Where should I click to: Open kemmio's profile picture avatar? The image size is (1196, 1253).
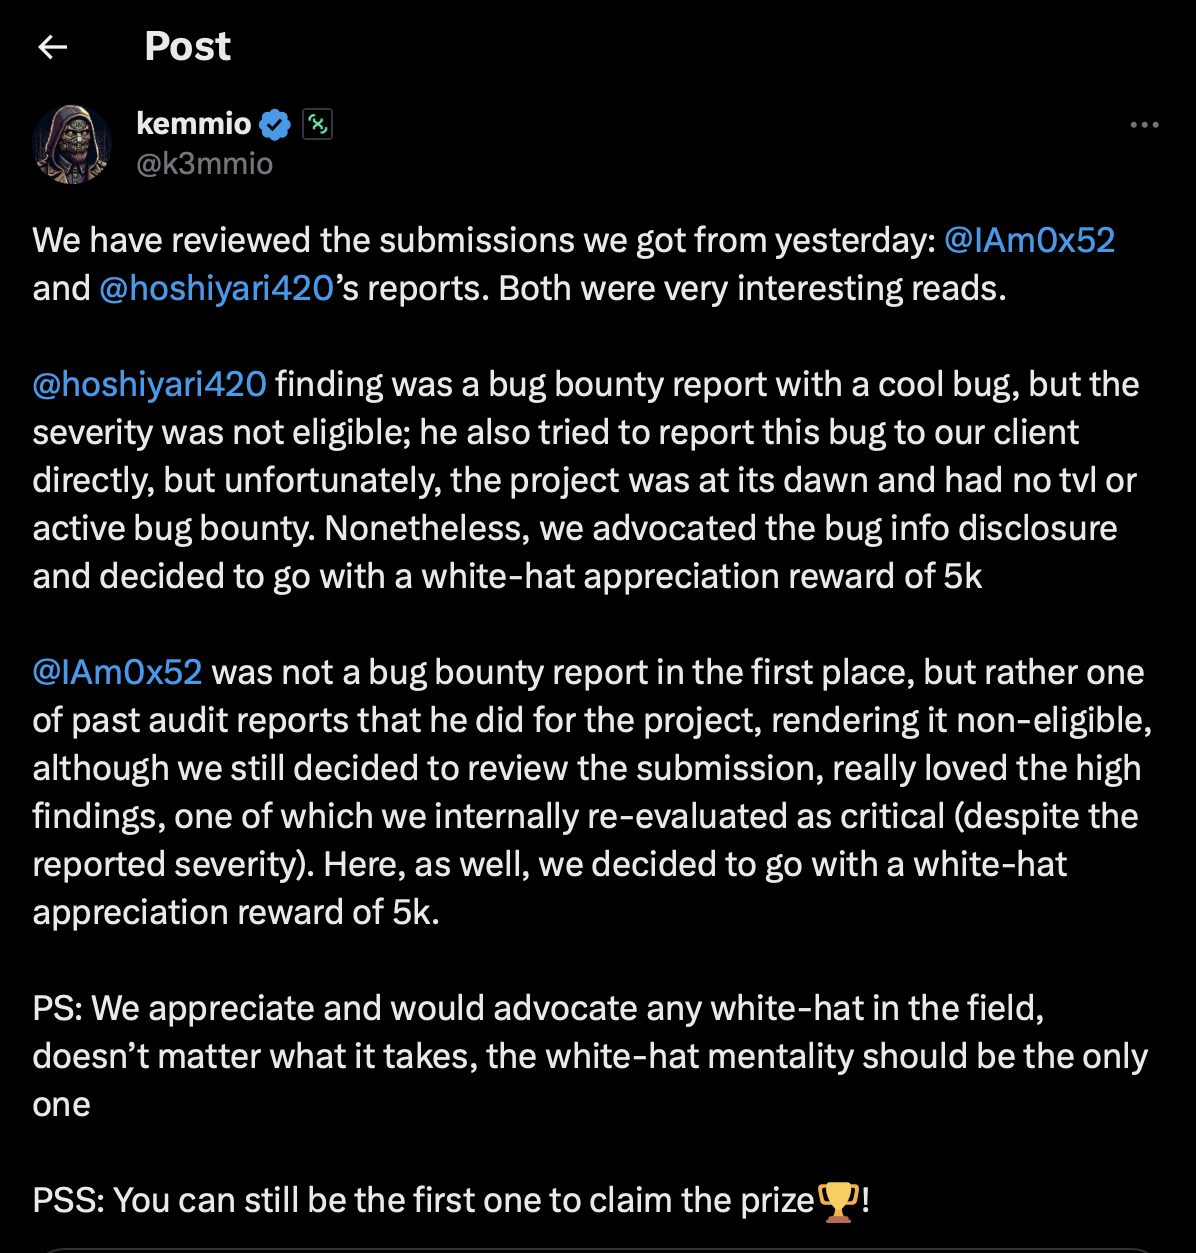point(72,144)
